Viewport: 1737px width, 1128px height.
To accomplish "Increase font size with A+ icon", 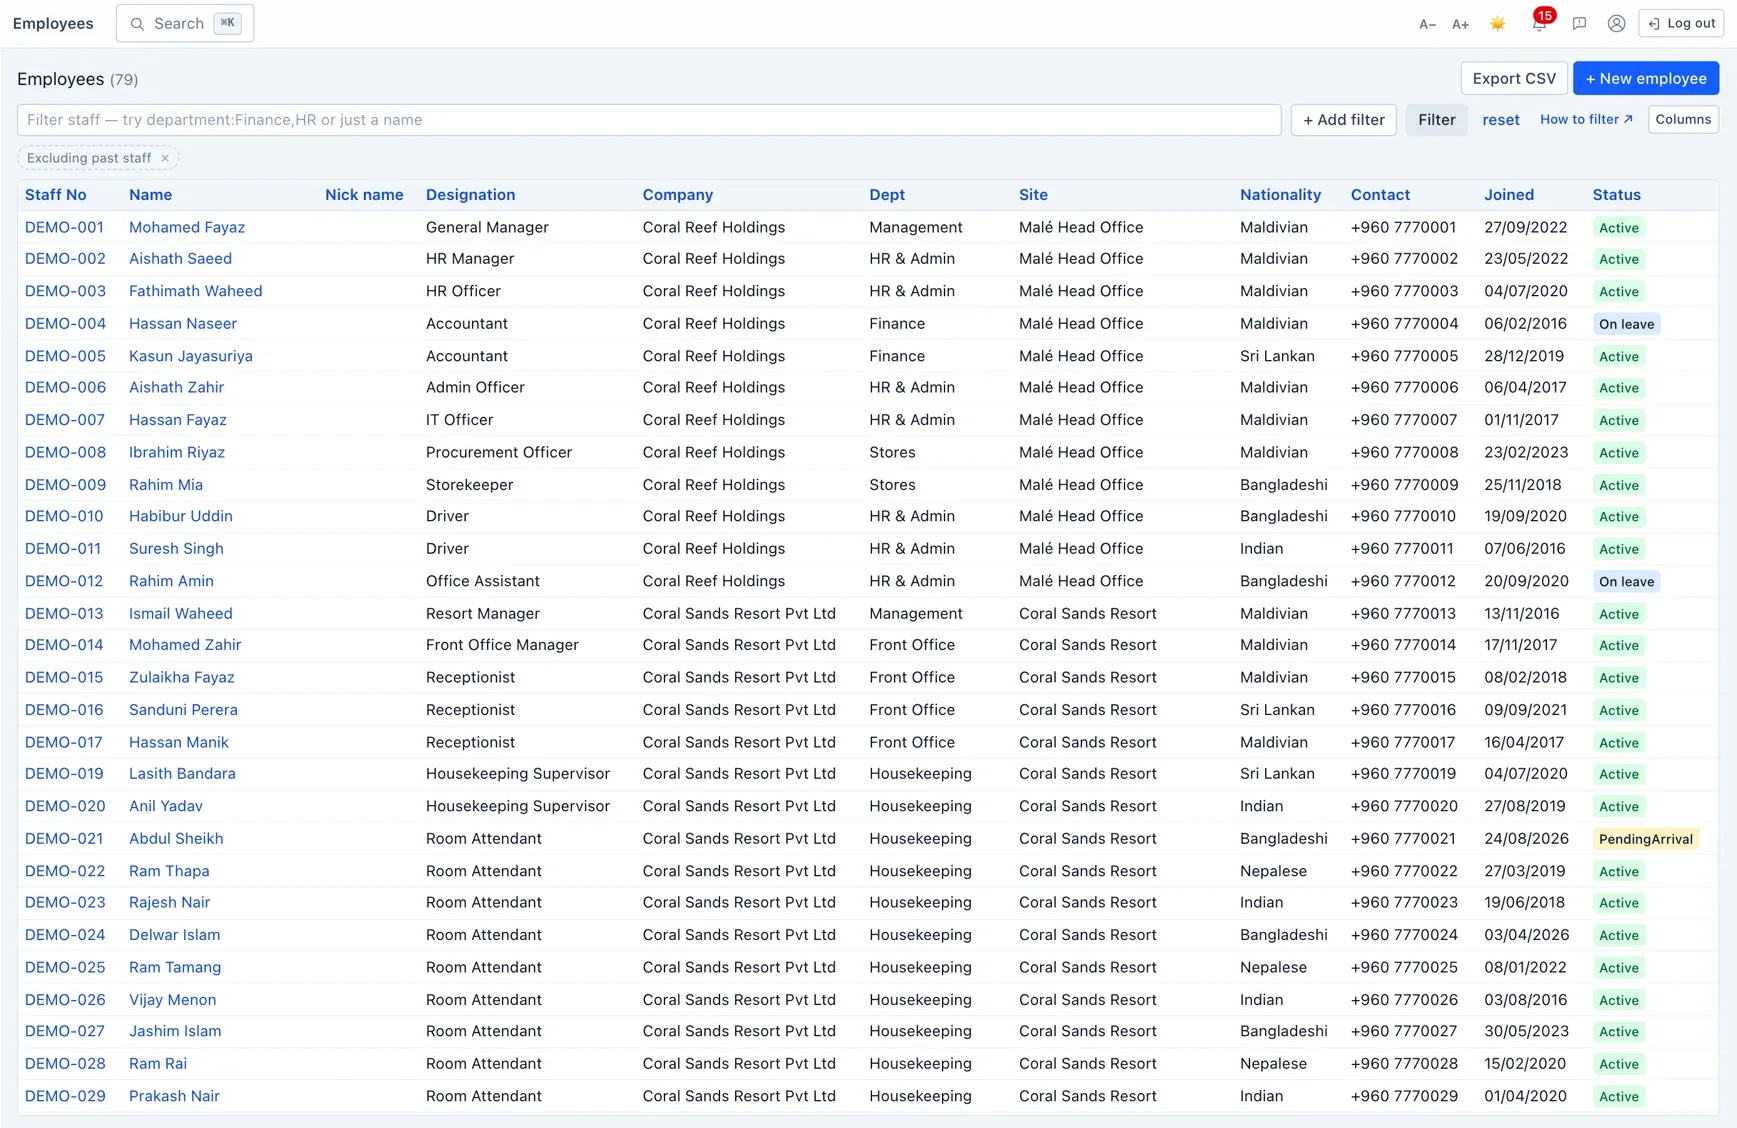I will (1460, 24).
